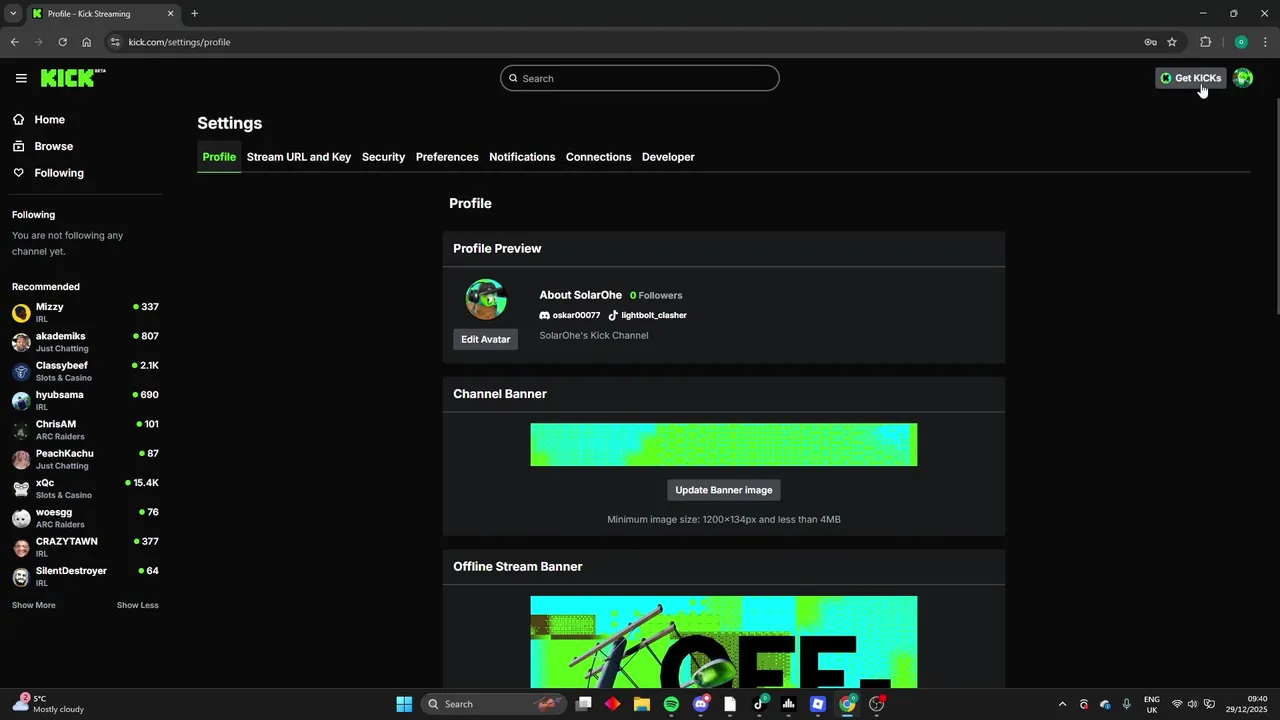Click the offline stream banner image
Image resolution: width=1280 pixels, height=720 pixels.
[724, 642]
